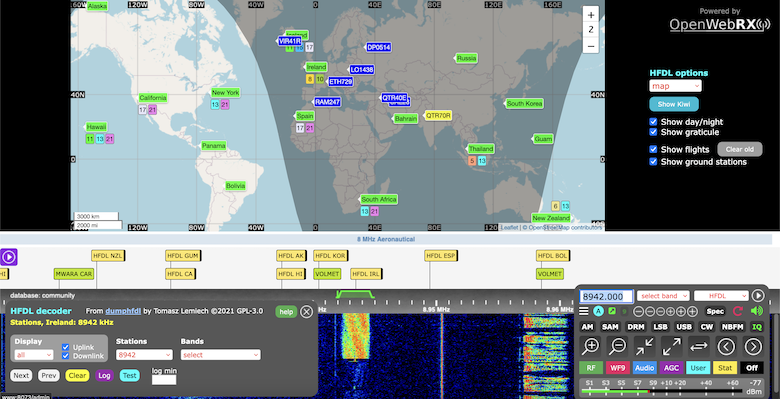Viewport: 780px width, 399px height.
Task: Click the waterfall zoom-in magnifier icon
Action: 590,346
